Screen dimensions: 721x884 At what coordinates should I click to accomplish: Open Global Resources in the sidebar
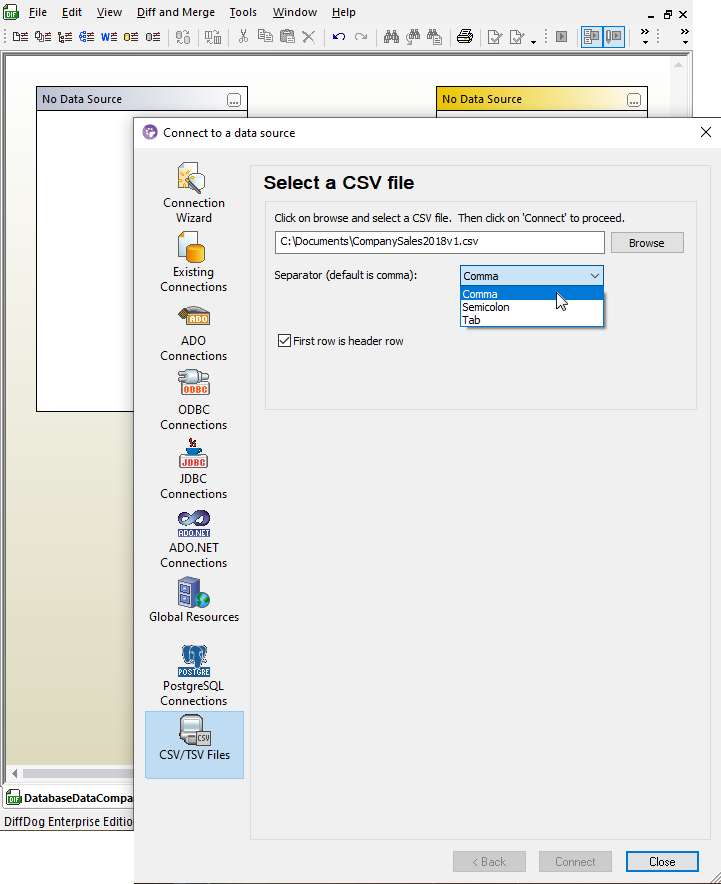click(x=194, y=599)
